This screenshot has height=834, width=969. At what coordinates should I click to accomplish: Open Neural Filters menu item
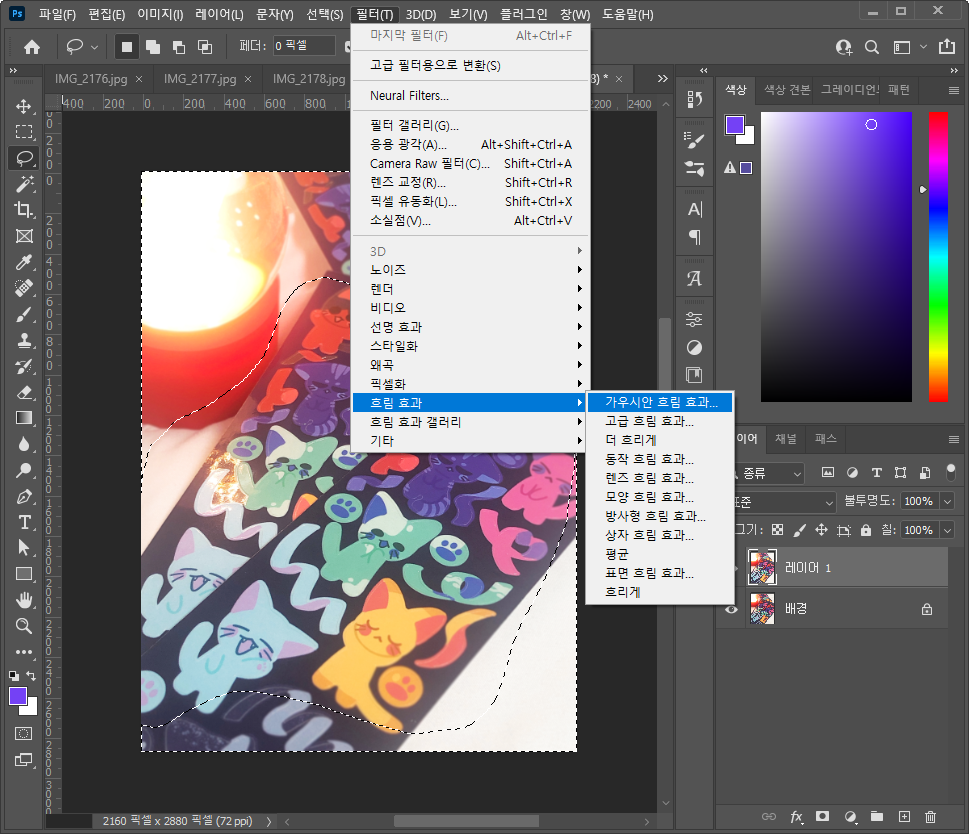(470, 96)
